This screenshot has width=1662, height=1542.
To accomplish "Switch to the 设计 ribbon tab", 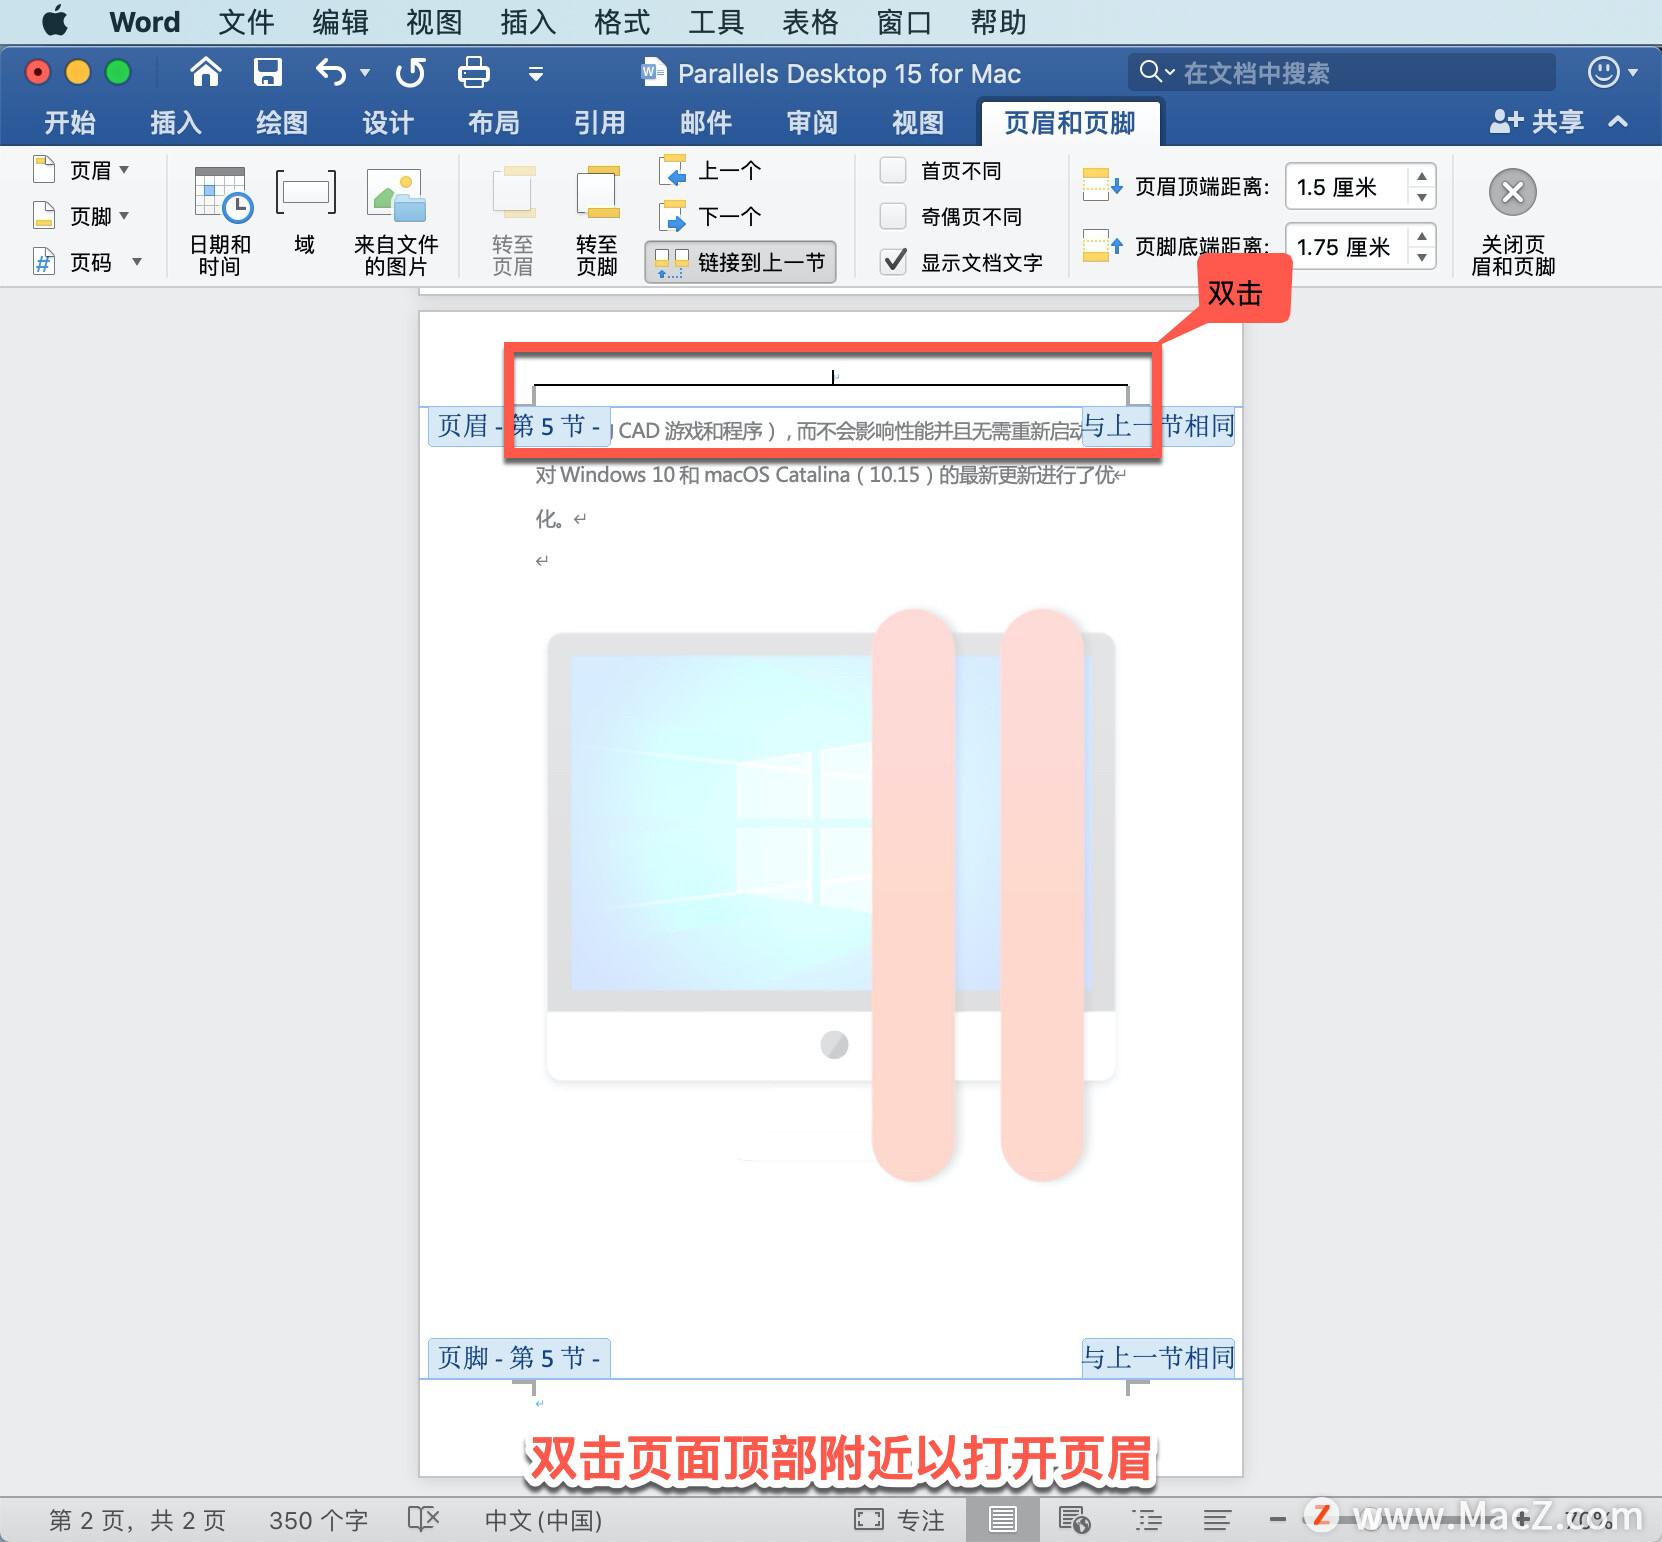I will pos(386,122).
